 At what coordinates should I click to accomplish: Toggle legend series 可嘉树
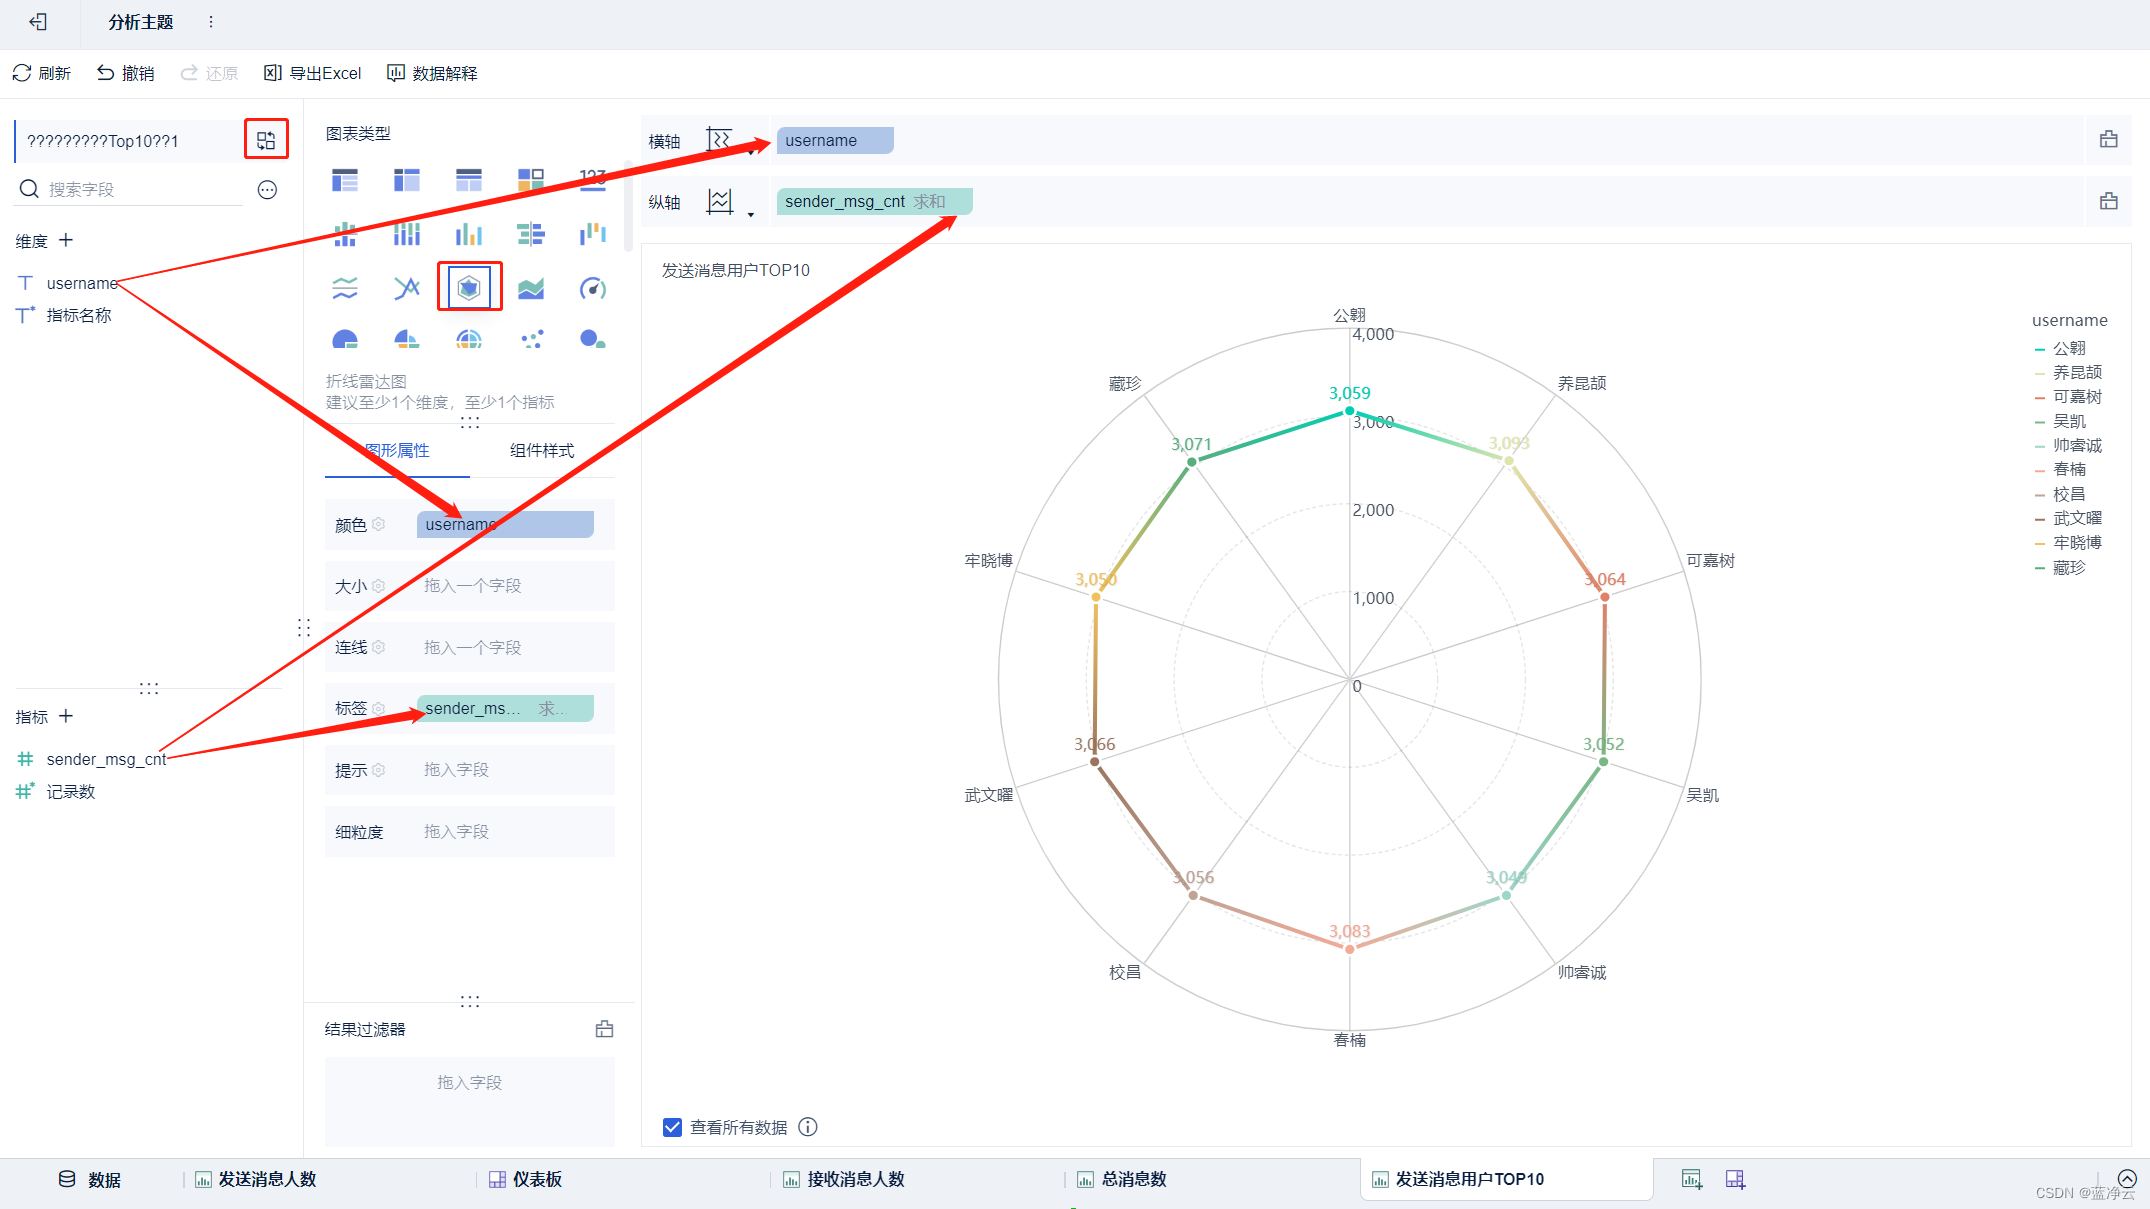click(x=2068, y=397)
